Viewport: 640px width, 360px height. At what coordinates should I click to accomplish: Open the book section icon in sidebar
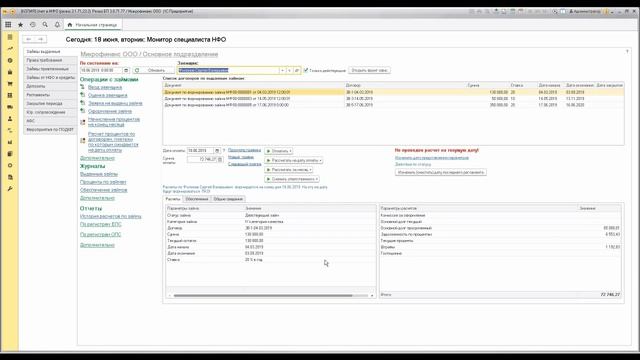pos(10,154)
